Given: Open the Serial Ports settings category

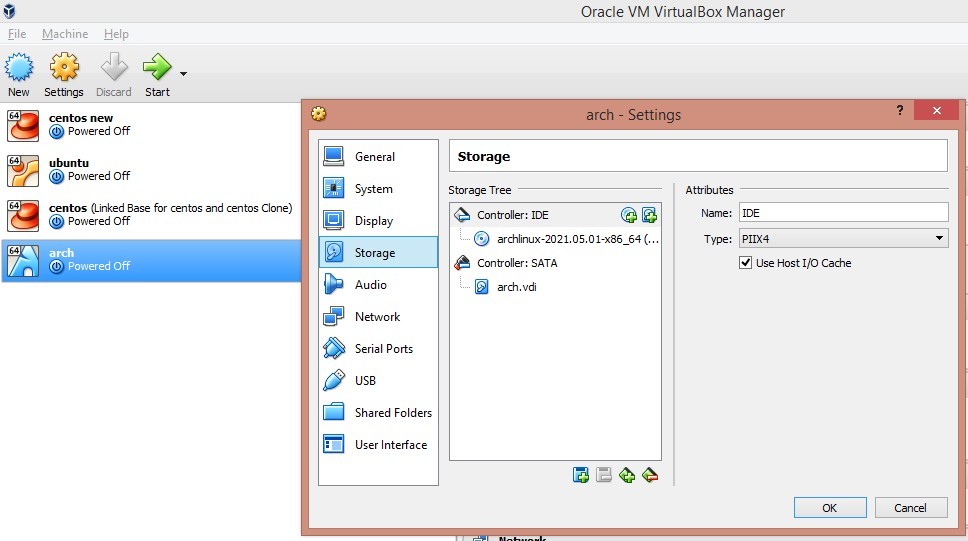Looking at the screenshot, I should (x=378, y=349).
